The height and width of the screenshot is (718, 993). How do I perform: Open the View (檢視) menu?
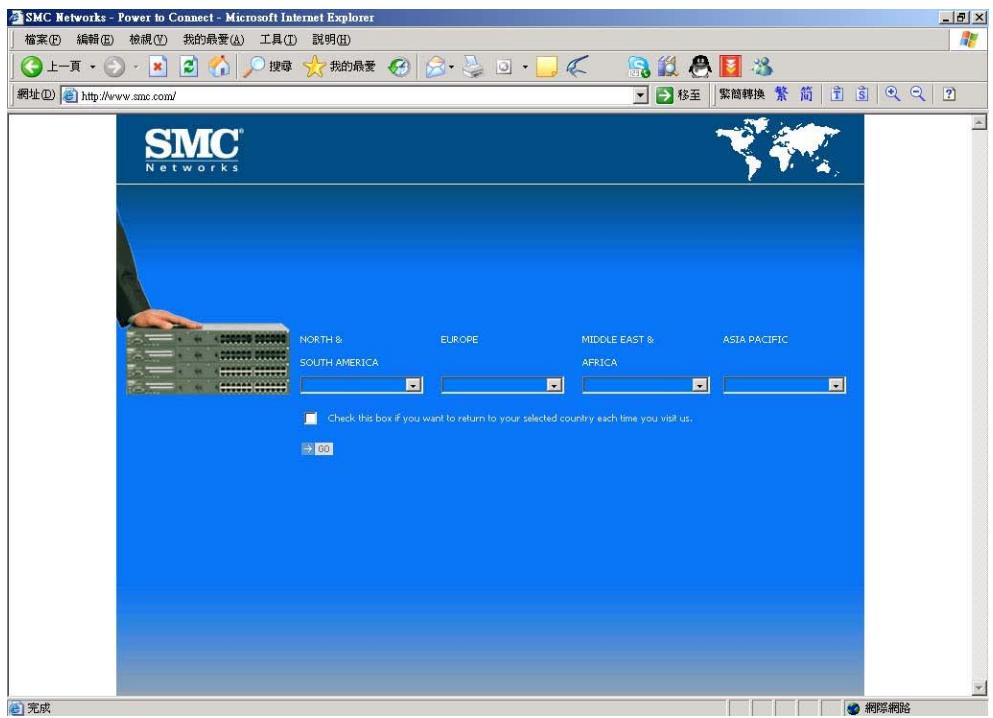148,40
